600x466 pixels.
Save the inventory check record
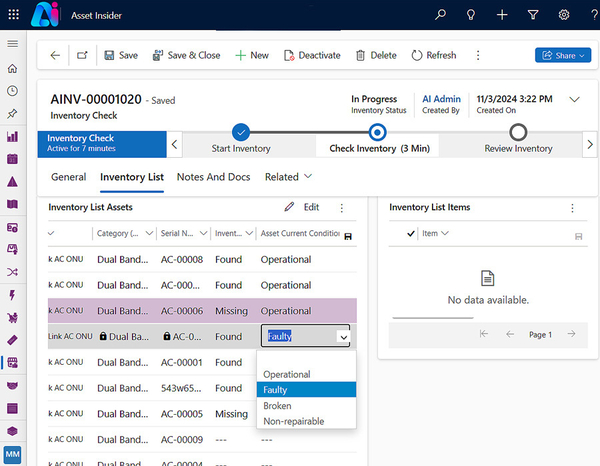(x=121, y=55)
